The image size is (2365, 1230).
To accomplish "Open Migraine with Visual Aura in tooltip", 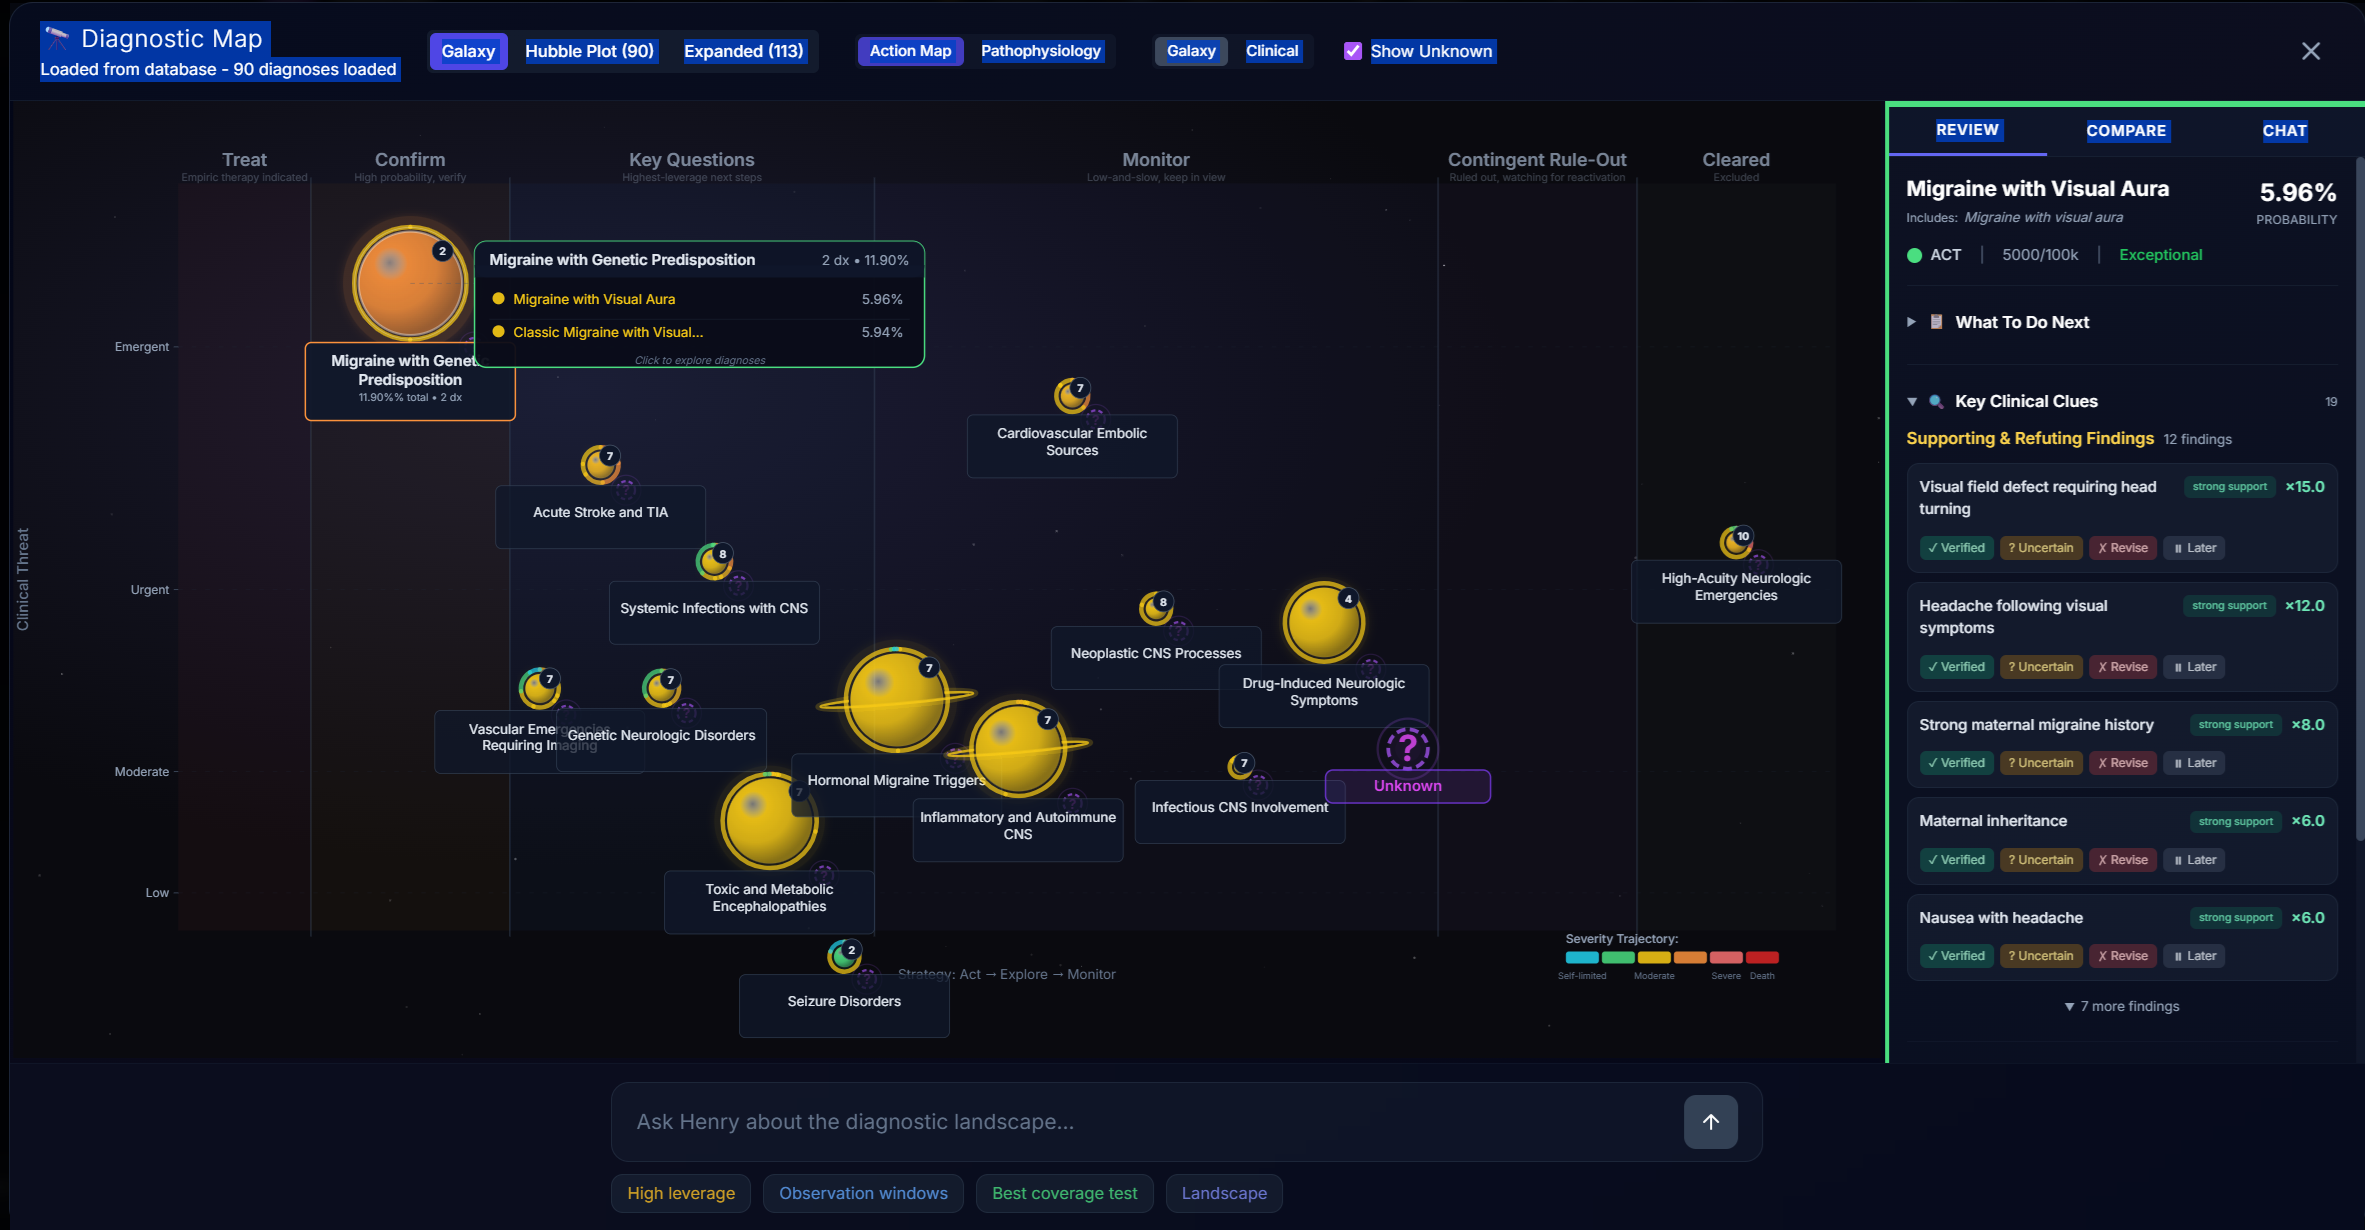I will (698, 299).
